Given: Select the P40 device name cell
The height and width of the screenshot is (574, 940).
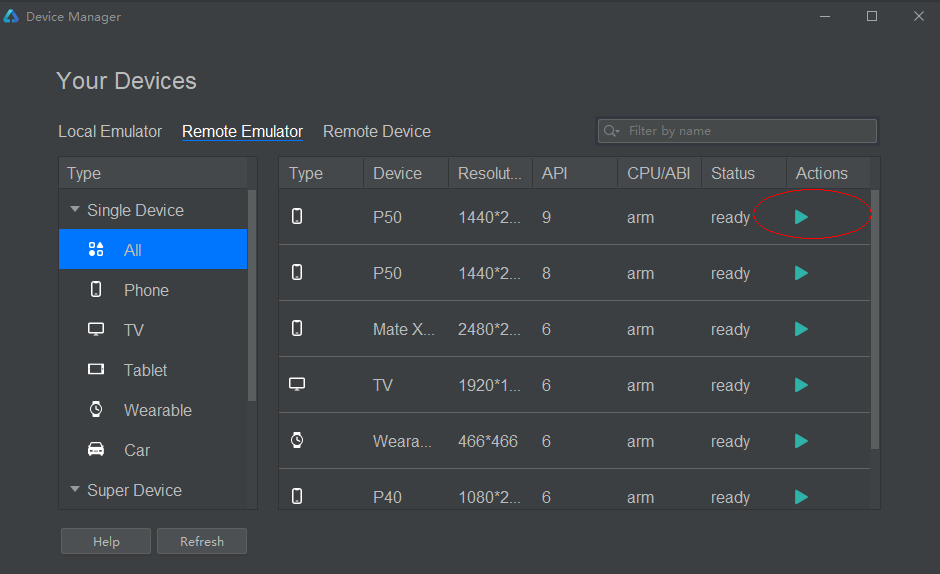Looking at the screenshot, I should (387, 497).
